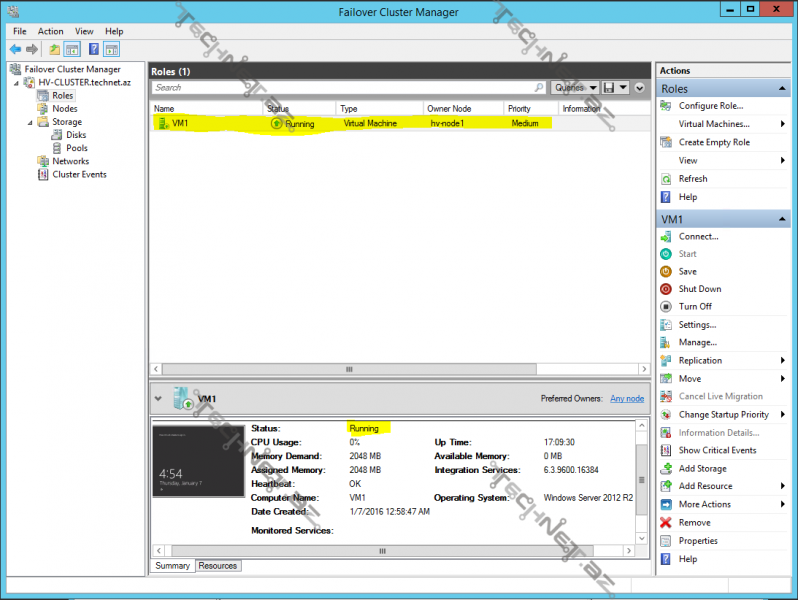Click the Forward arrow in toolbar
The height and width of the screenshot is (600, 798).
point(31,49)
